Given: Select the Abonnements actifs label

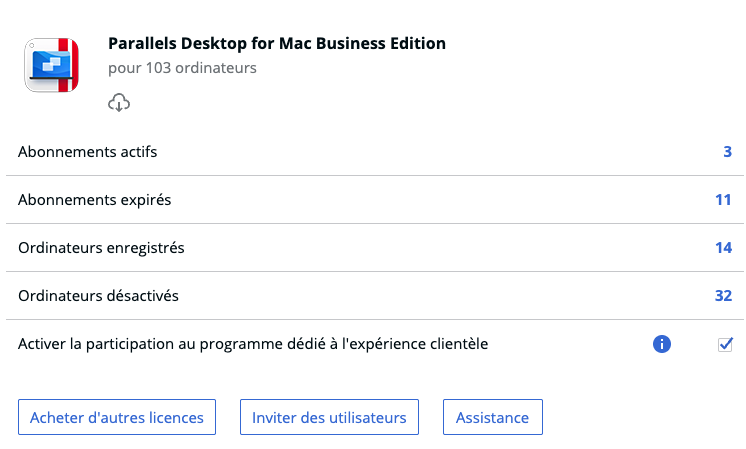Looking at the screenshot, I should (x=88, y=152).
